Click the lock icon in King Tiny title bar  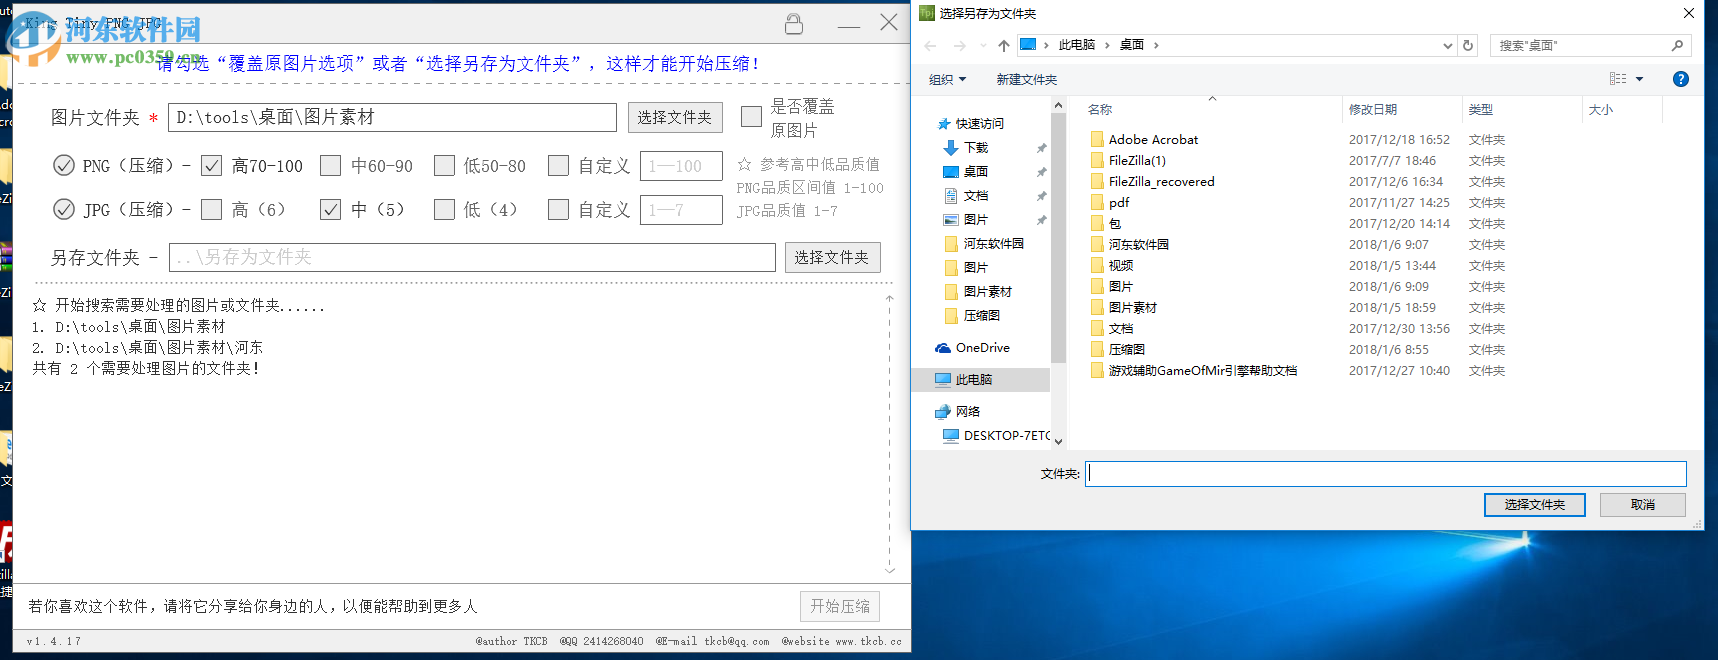794,24
